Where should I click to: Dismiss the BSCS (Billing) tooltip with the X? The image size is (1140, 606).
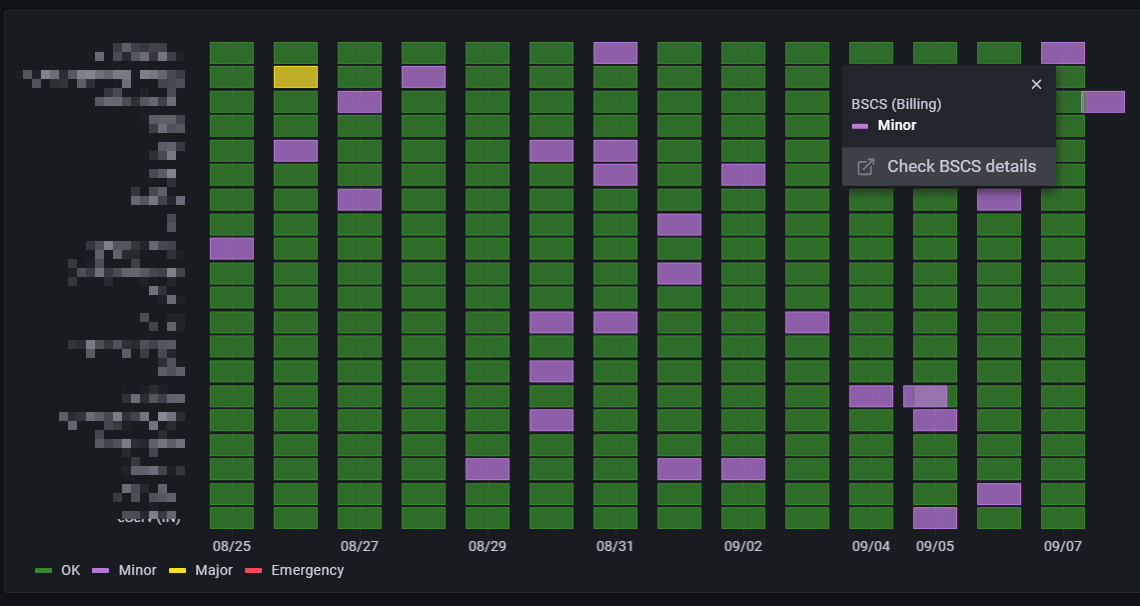(x=1036, y=84)
